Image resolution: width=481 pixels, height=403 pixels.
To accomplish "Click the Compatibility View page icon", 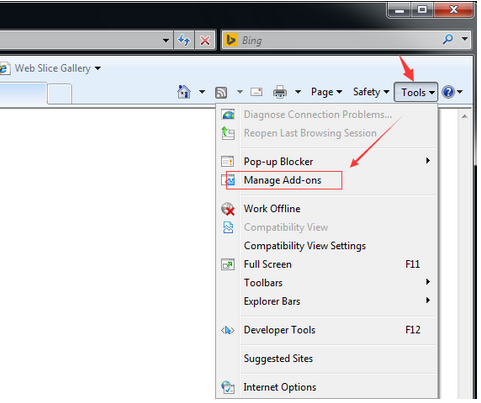I will tap(228, 228).
